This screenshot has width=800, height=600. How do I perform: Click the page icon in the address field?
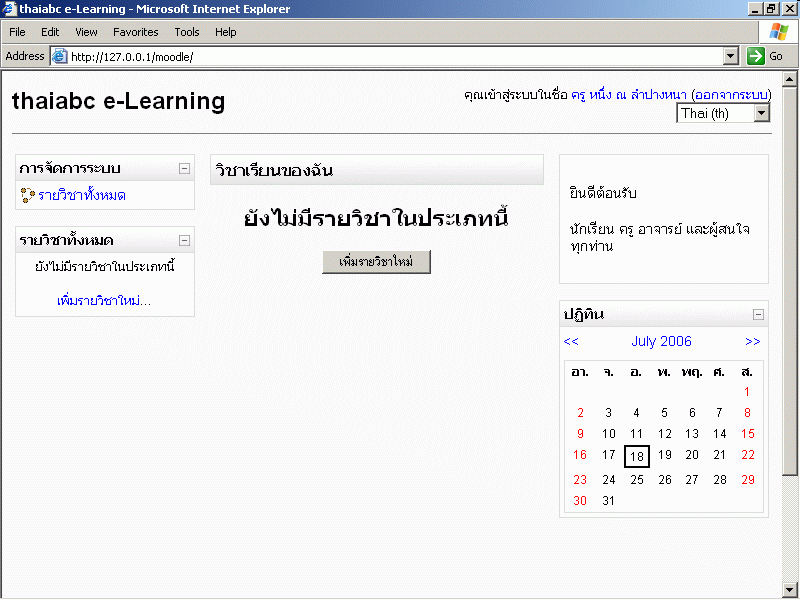coord(59,56)
